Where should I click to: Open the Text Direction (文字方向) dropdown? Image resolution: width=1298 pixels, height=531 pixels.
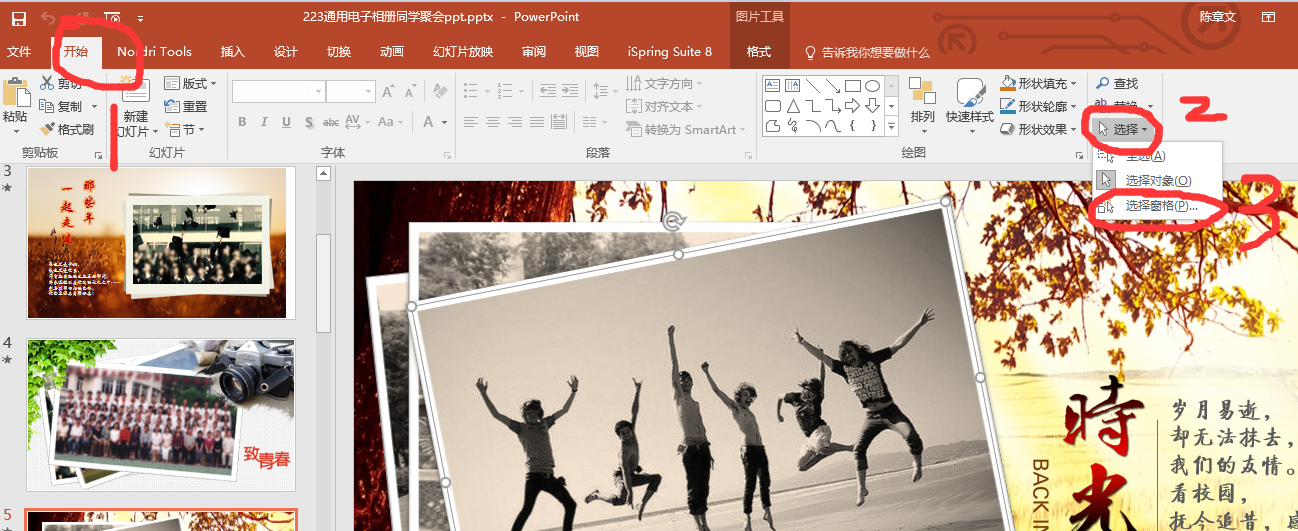665,84
